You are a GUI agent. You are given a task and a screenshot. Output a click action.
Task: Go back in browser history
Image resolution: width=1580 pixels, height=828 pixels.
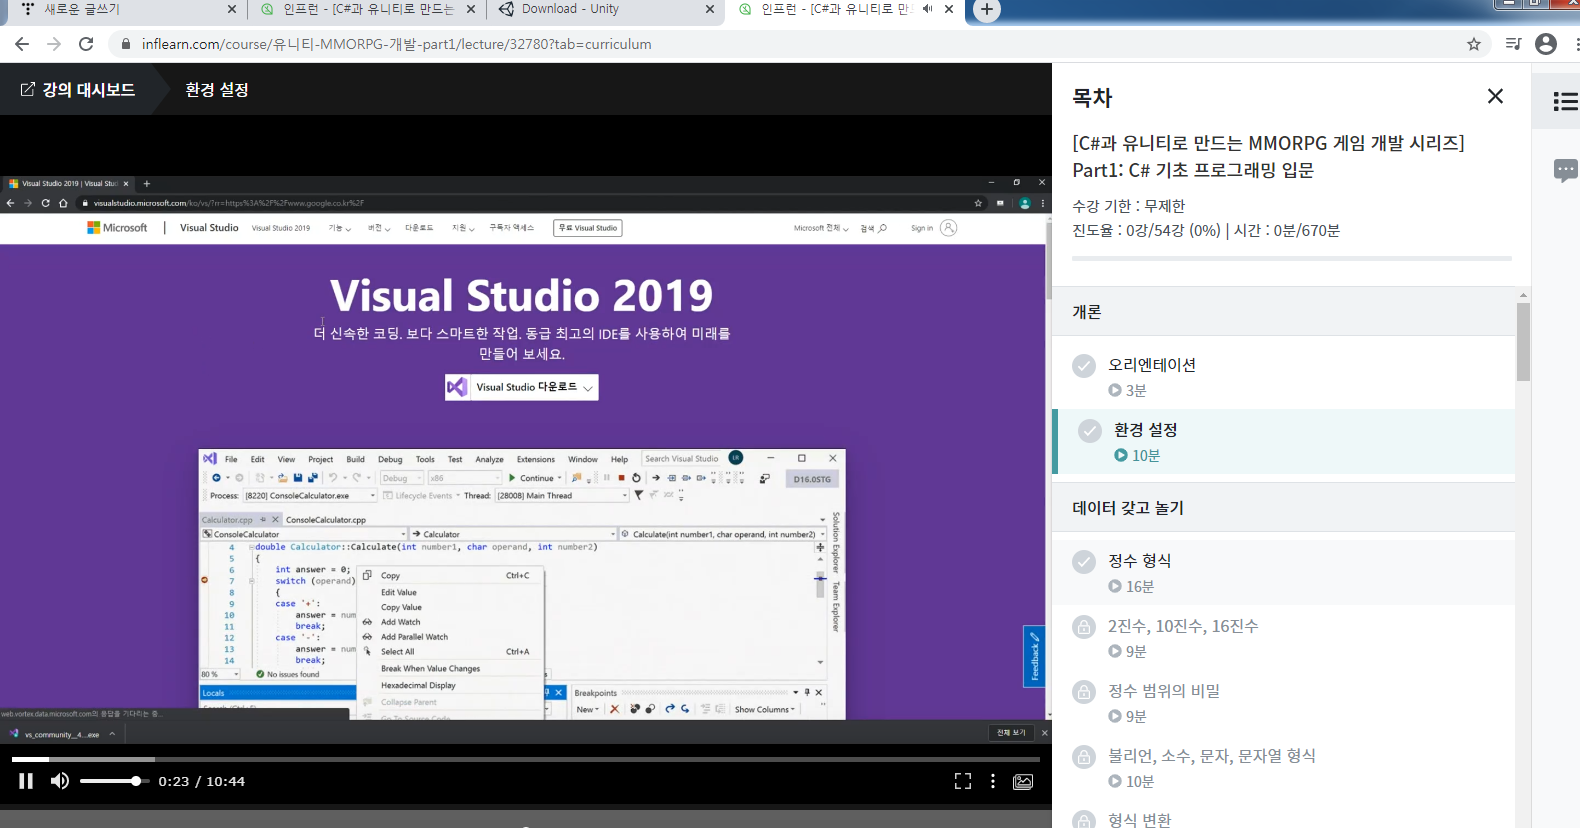[x=22, y=44]
